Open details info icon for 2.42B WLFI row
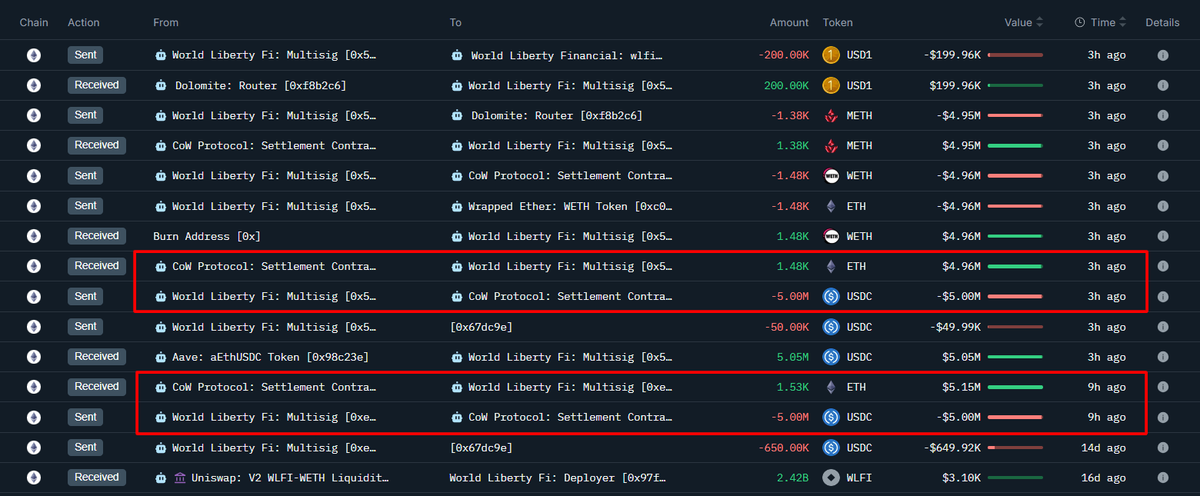Viewport: 1200px width, 496px height. [x=1163, y=478]
